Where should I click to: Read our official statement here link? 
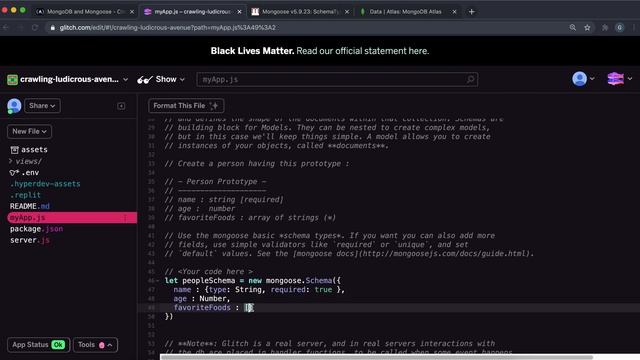pyautogui.click(x=362, y=51)
